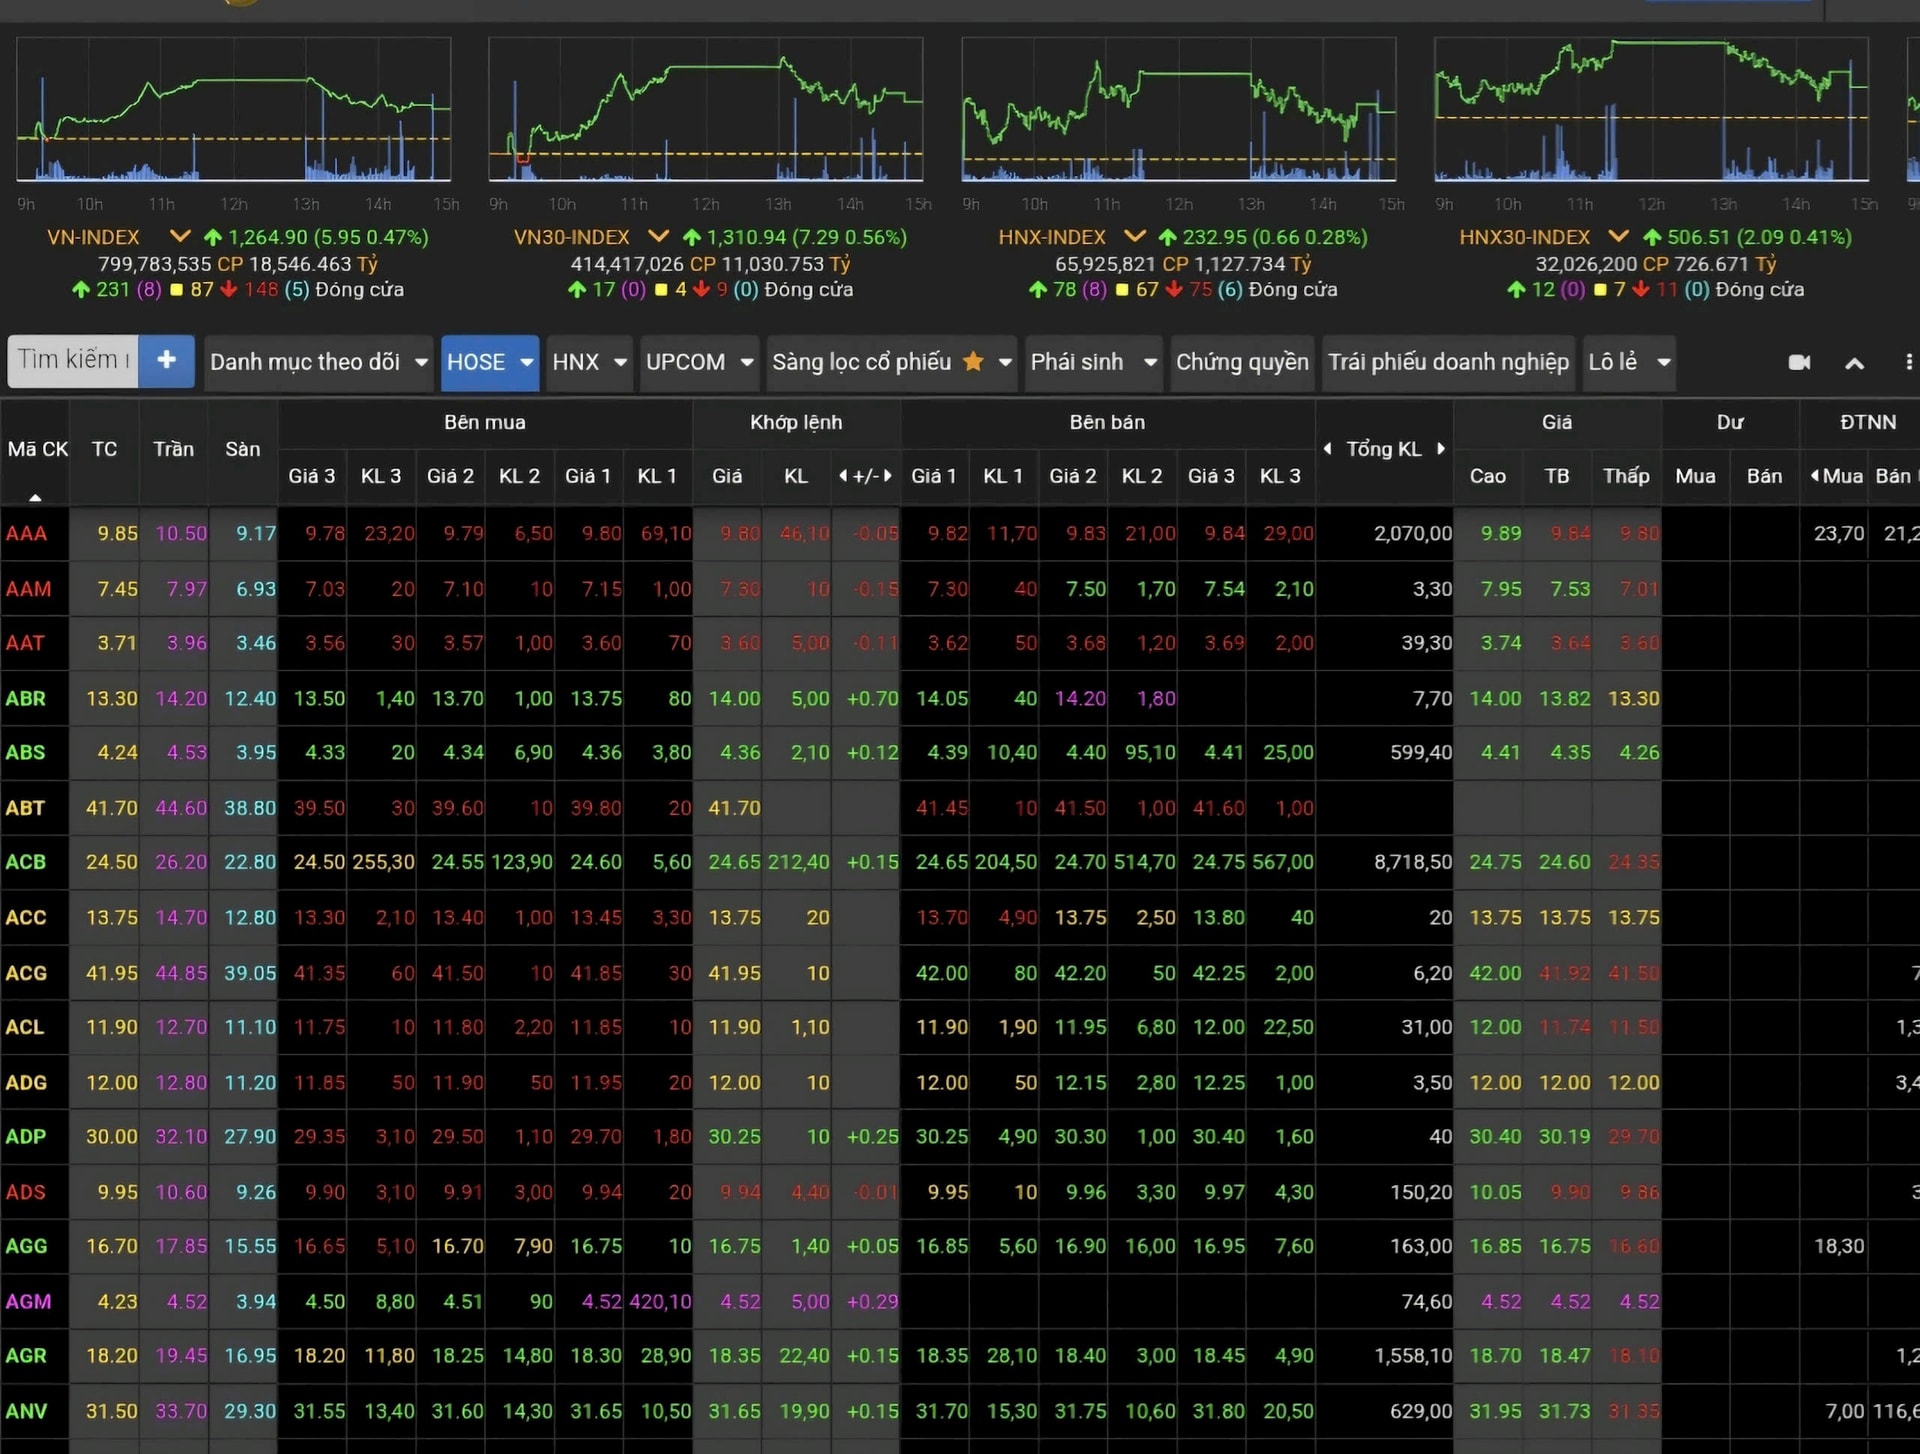Open stock symbol ADP

point(26,1136)
